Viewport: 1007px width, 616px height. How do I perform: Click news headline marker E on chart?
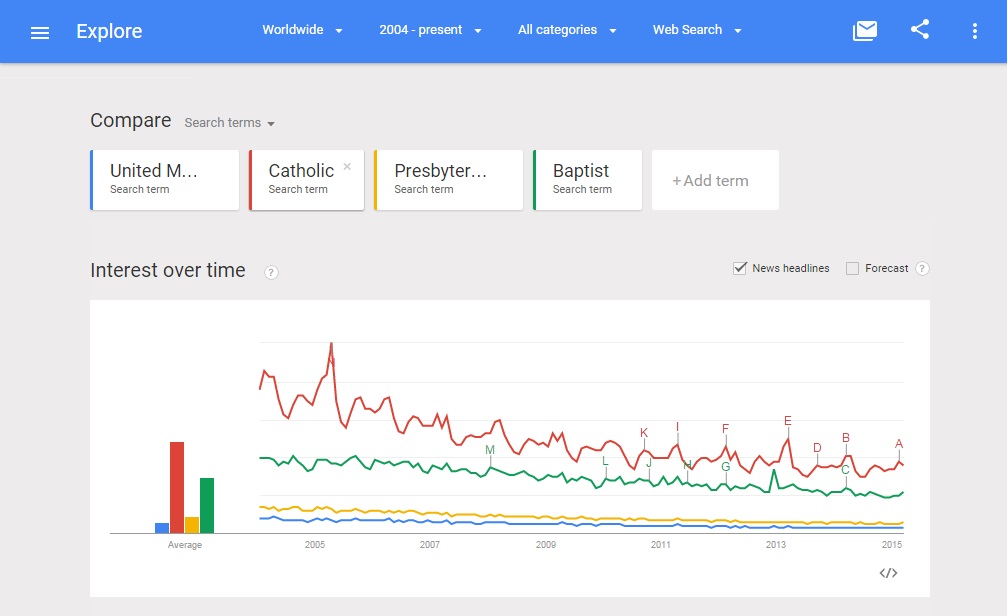tap(788, 421)
